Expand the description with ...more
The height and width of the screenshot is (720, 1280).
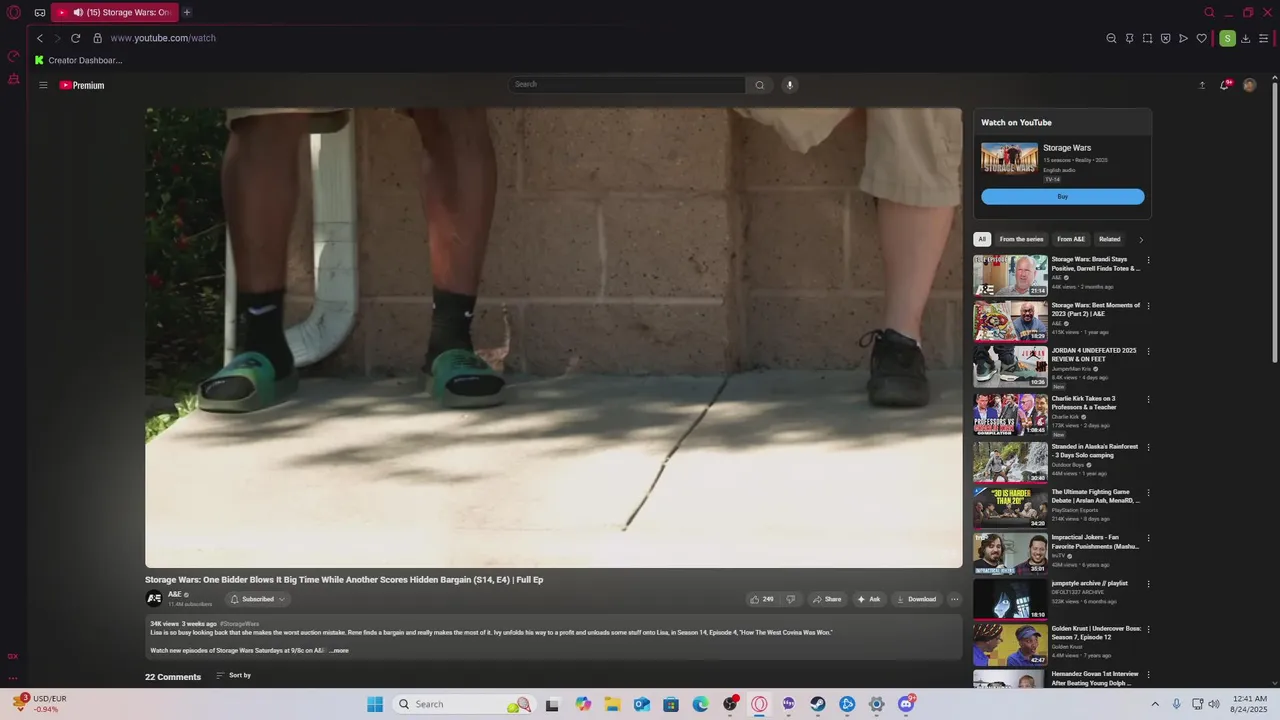(x=339, y=650)
